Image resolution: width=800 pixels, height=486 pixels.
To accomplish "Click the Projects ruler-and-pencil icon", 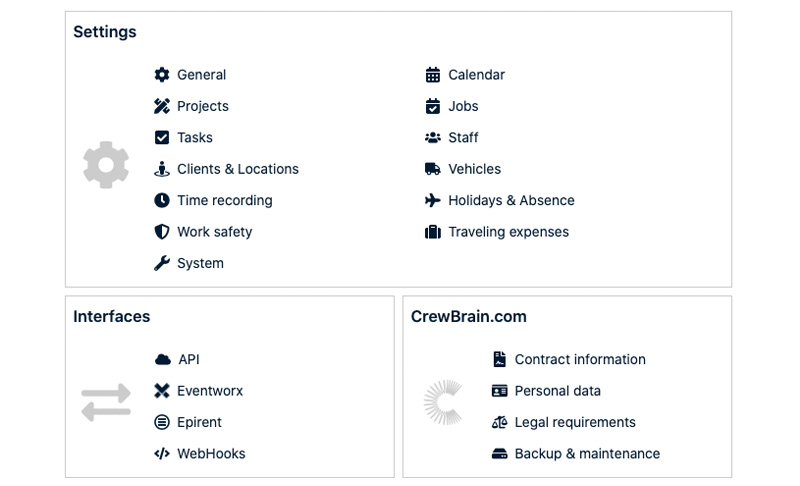I will (162, 106).
